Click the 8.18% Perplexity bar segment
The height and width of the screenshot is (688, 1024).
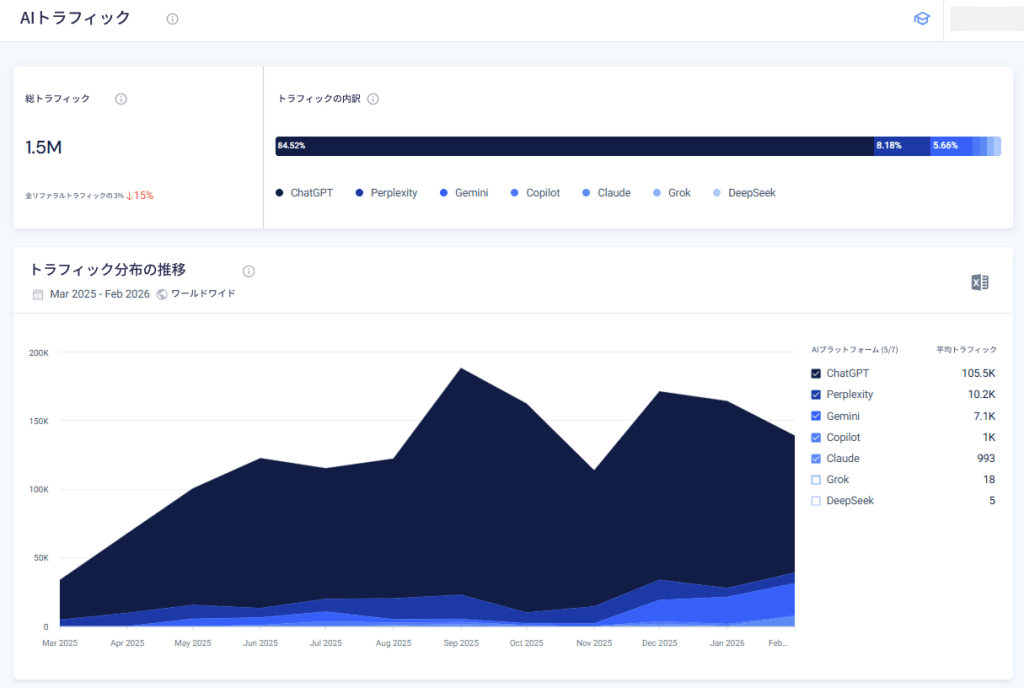click(x=902, y=146)
